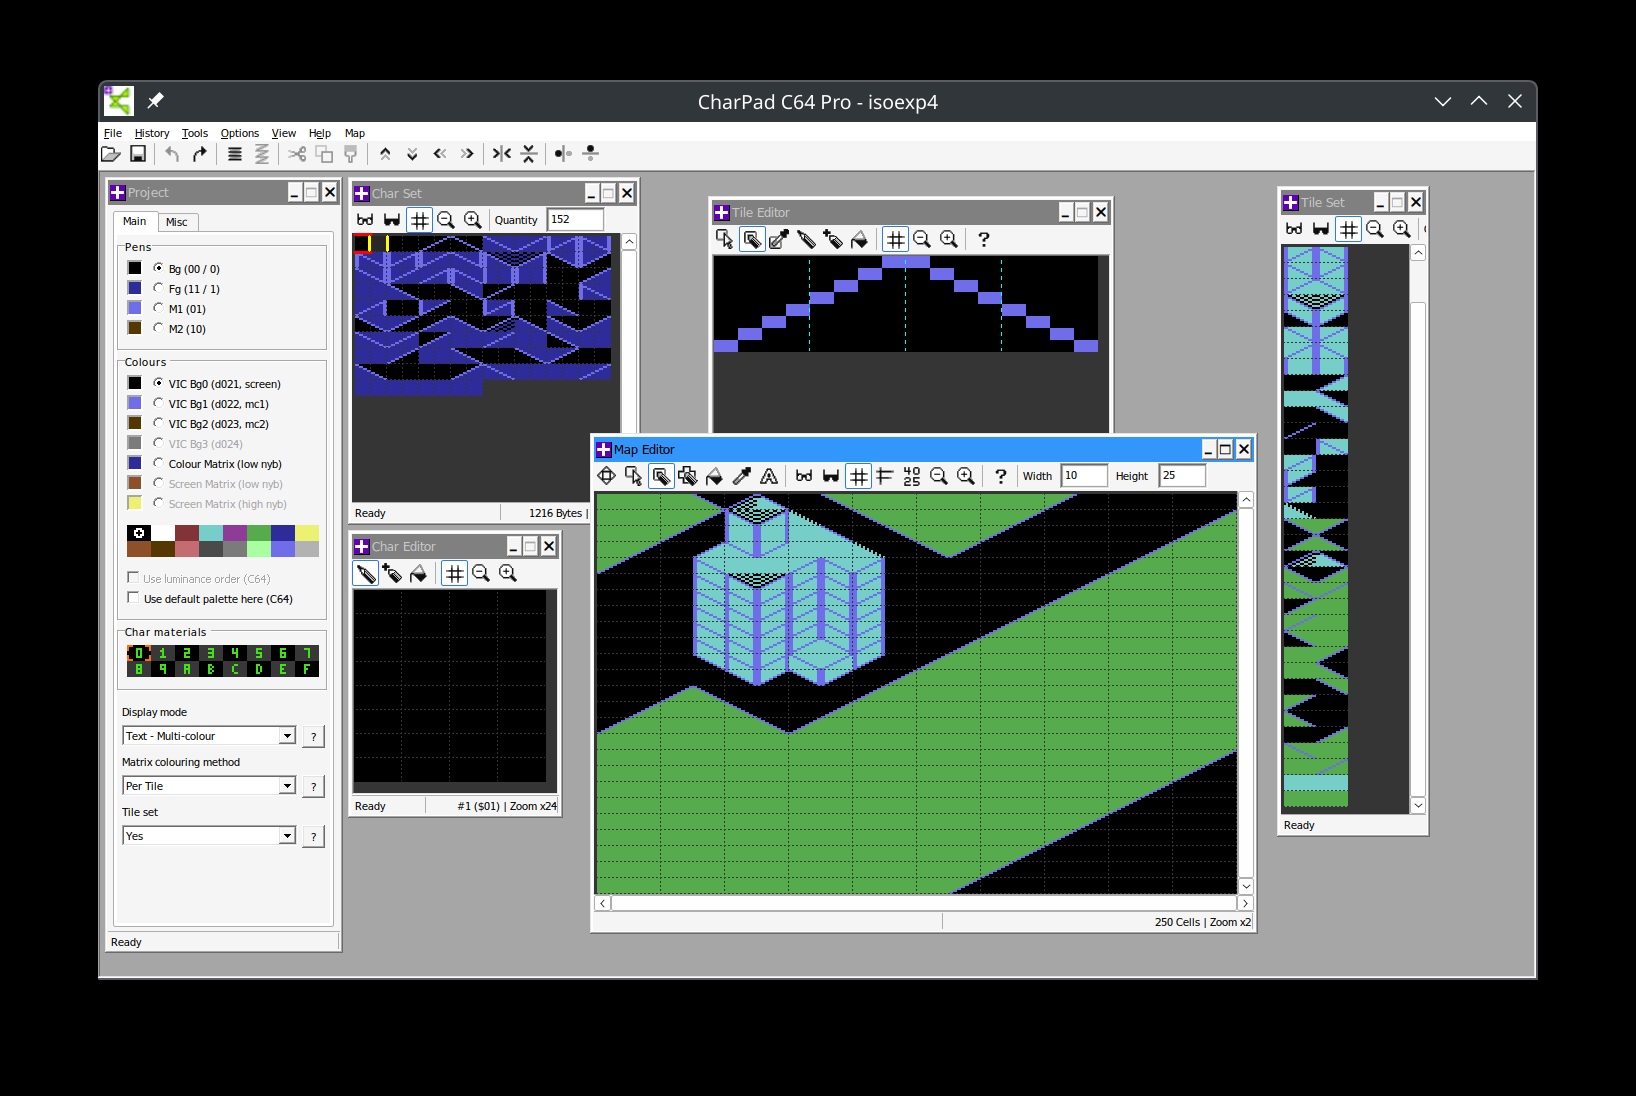Choose the pencil tool in Tile Editor
The image size is (1636, 1096).
(806, 239)
